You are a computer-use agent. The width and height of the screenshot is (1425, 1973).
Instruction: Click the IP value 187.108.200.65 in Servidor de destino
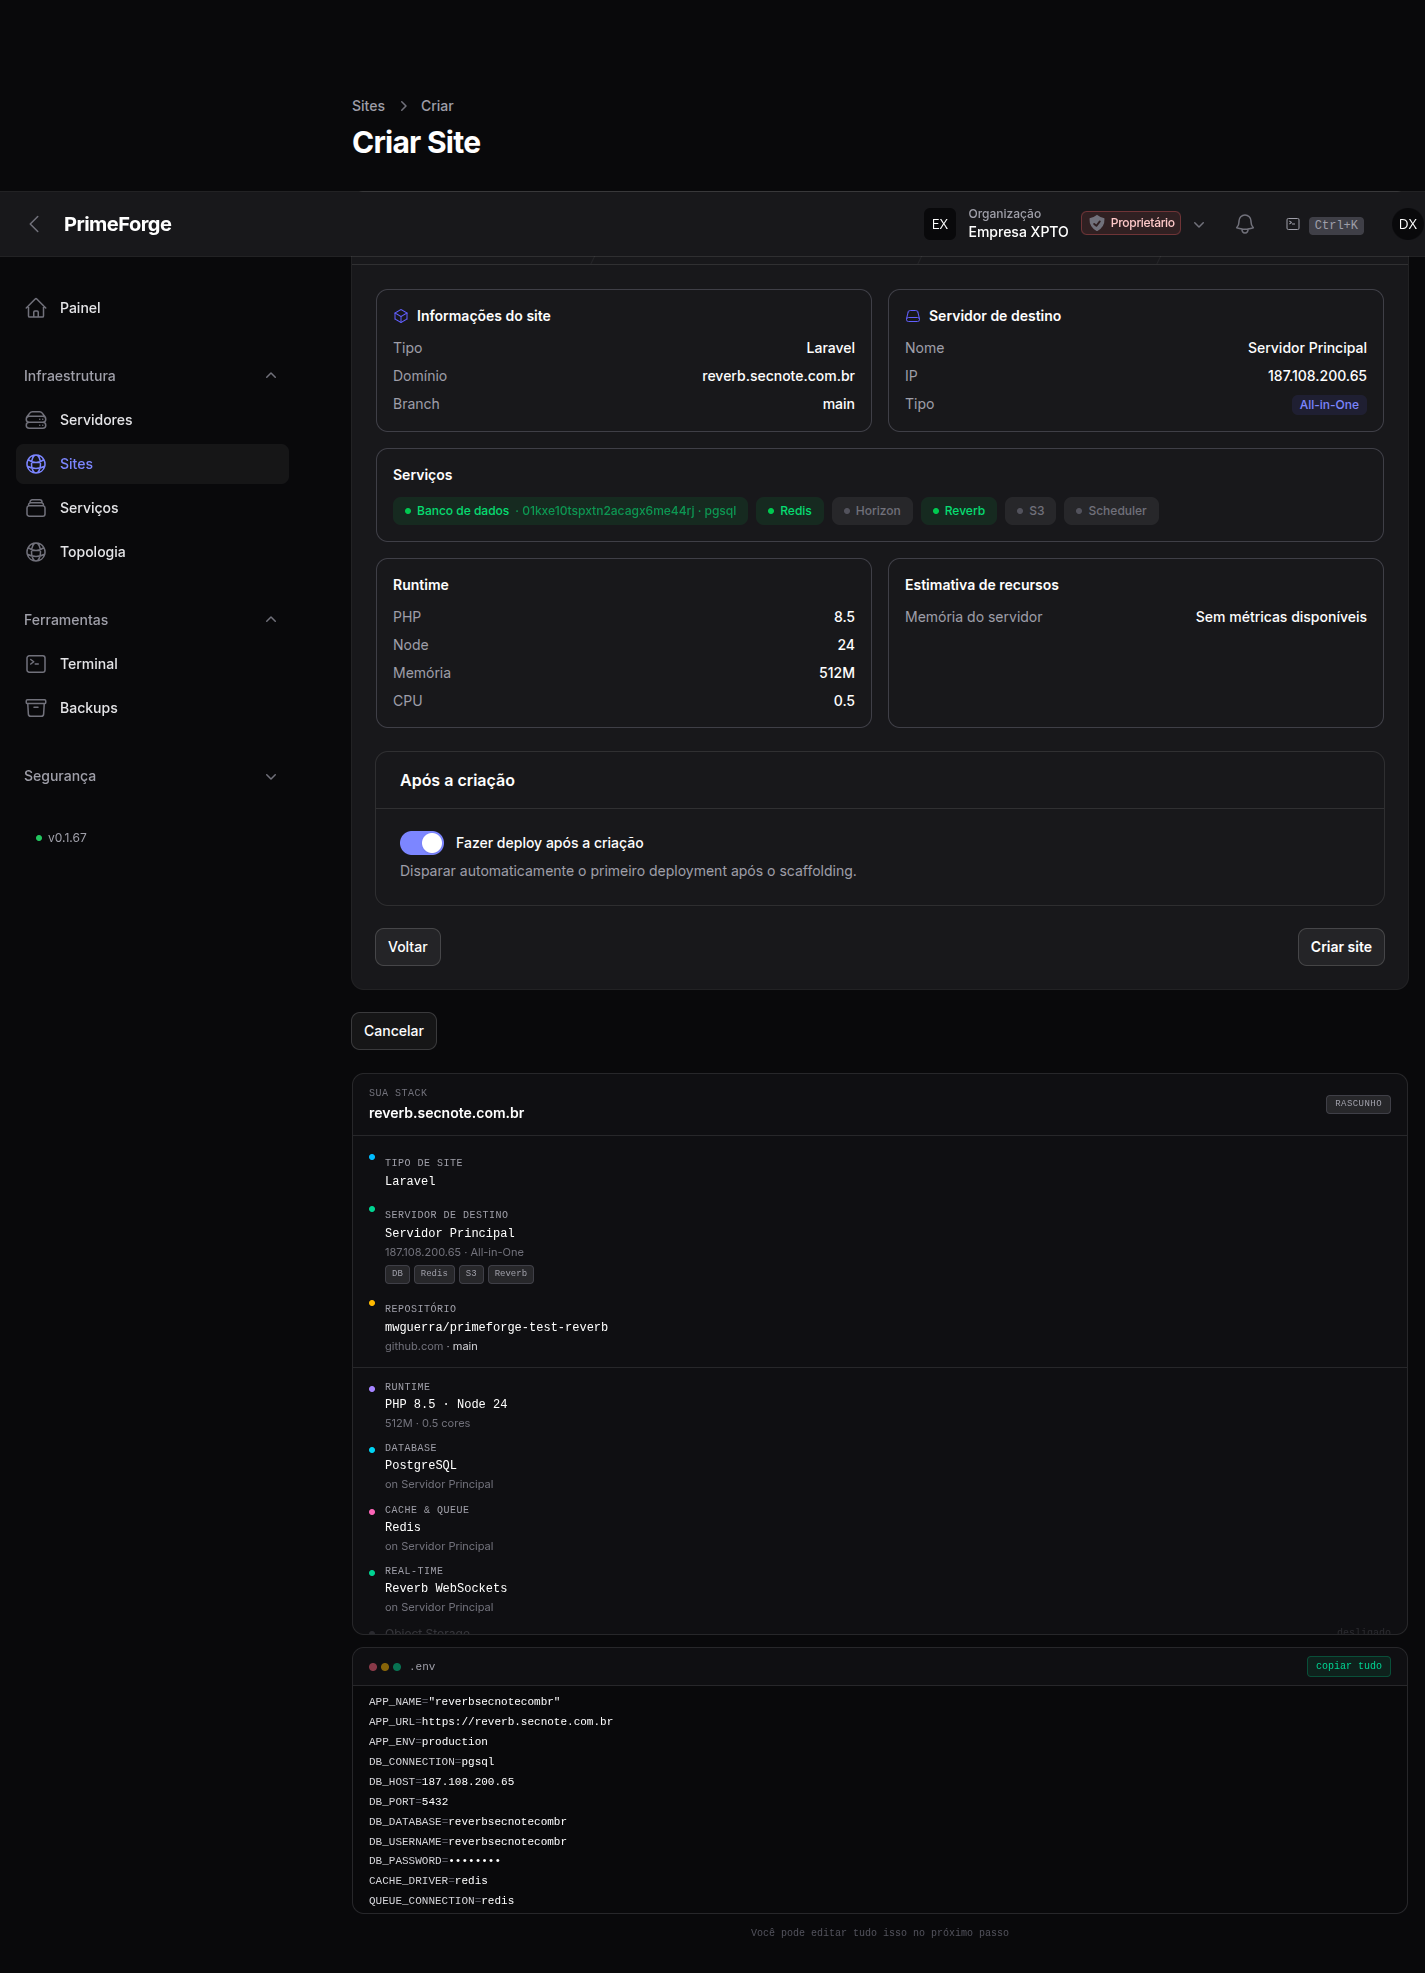point(1317,376)
